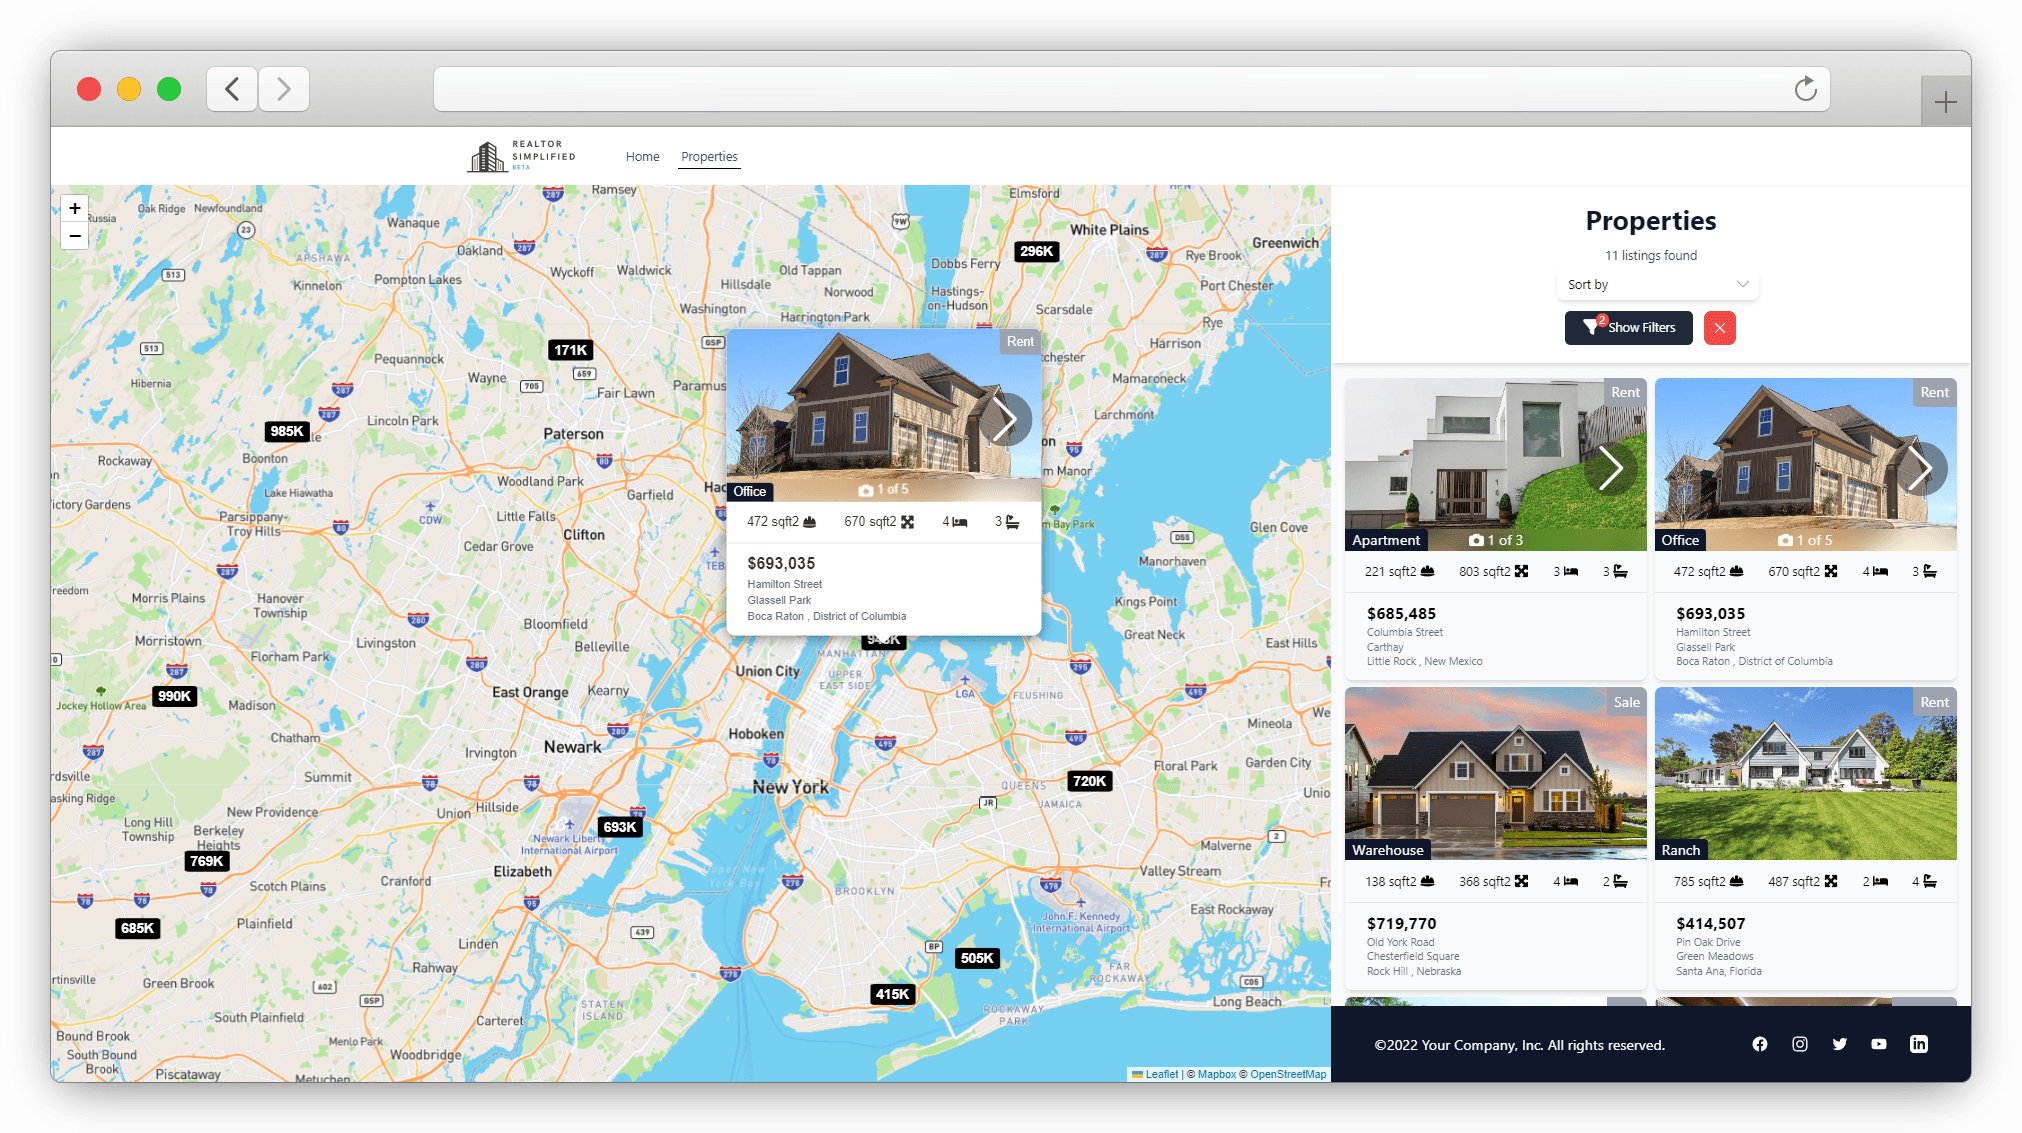Click 'Pin Oak Drive' address line
Viewport: 2022px width, 1133px height.
tap(1708, 943)
